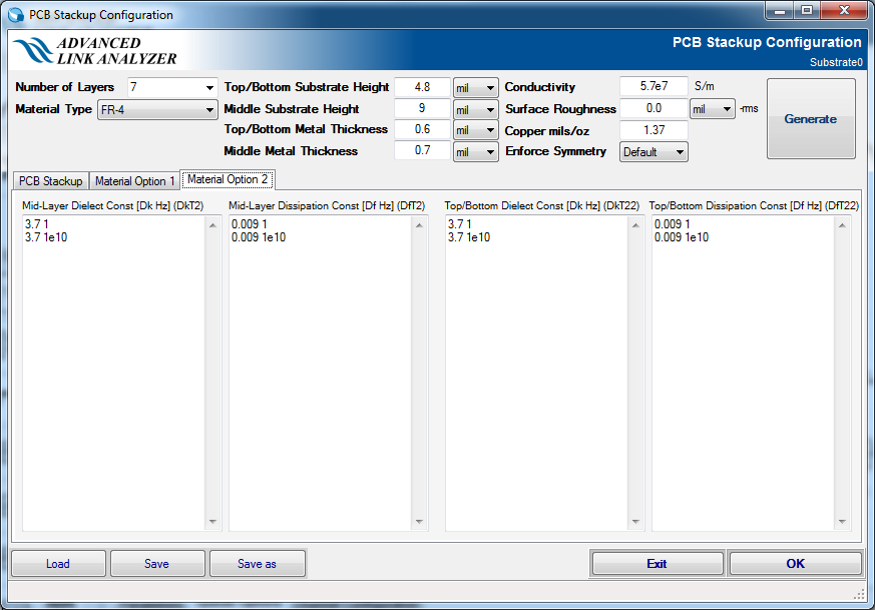This screenshot has width=875, height=610.
Task: Open Top/Bottom Substrate Height unit dropdown
Action: coord(475,88)
